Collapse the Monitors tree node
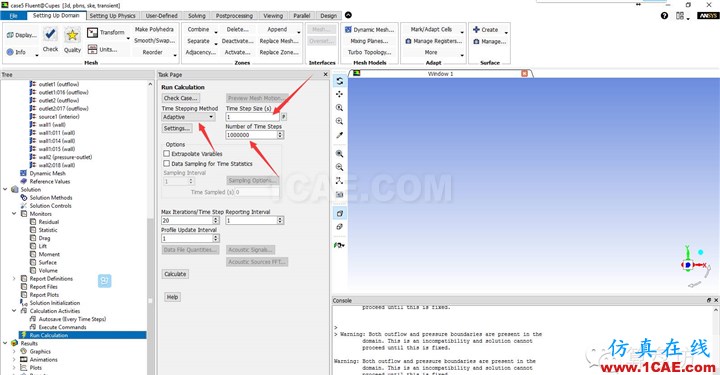720x375 pixels. 14,213
